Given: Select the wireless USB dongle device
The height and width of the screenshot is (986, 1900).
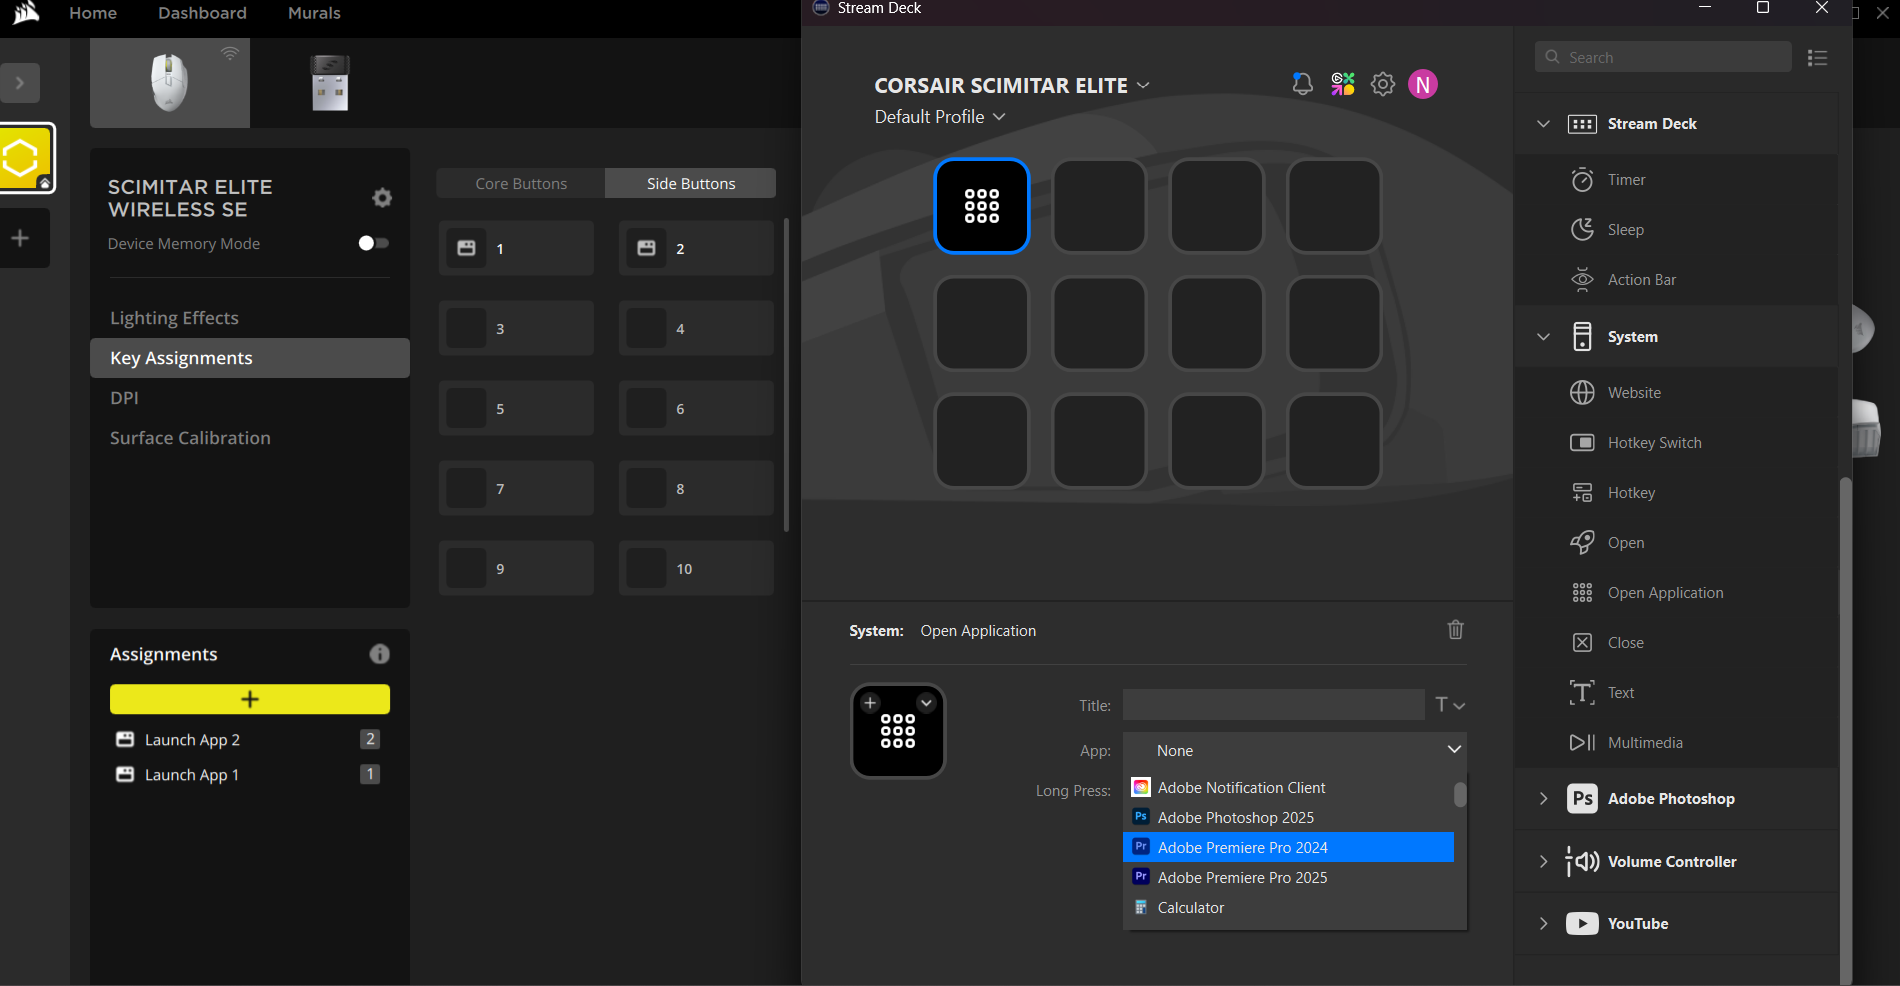Looking at the screenshot, I should pos(330,83).
